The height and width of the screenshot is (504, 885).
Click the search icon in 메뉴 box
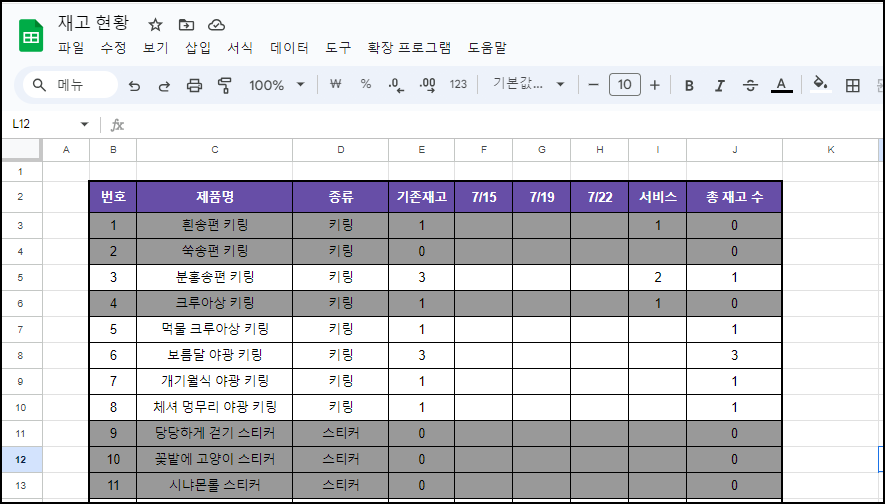39,85
